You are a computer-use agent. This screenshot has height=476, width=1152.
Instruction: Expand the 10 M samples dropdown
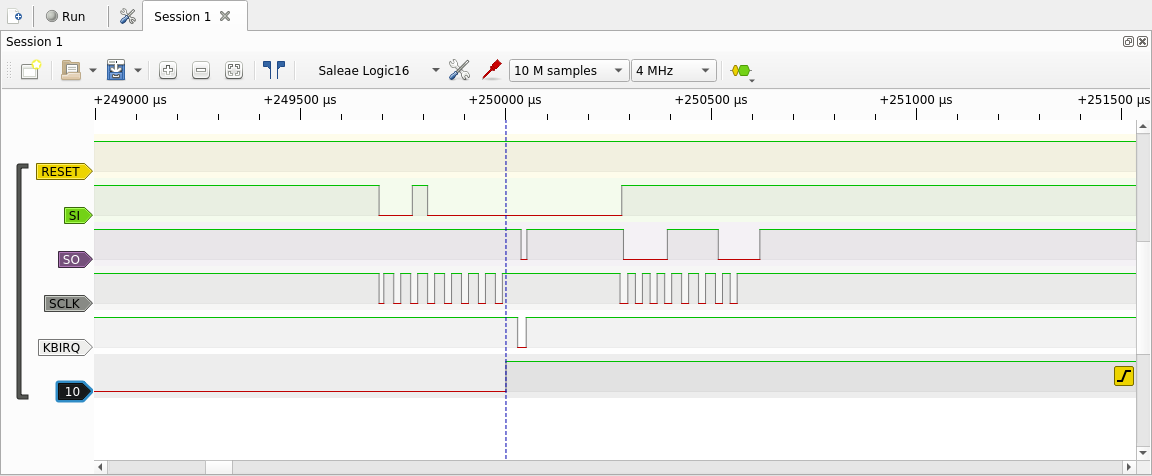(x=568, y=70)
